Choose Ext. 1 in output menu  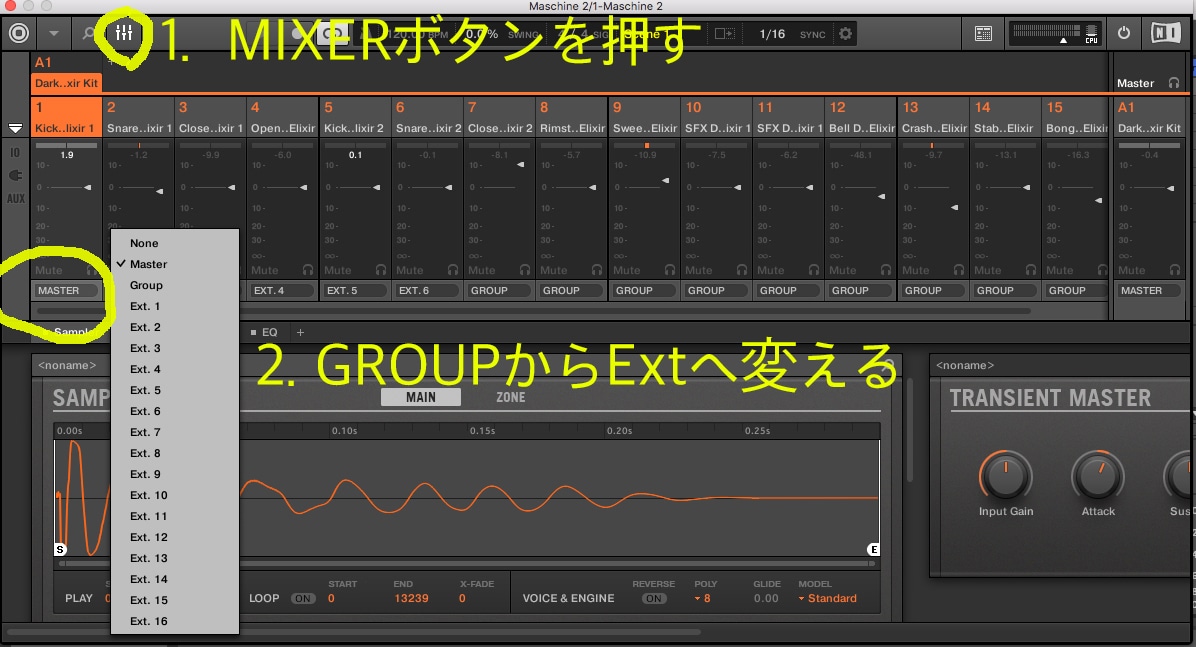[x=175, y=306]
